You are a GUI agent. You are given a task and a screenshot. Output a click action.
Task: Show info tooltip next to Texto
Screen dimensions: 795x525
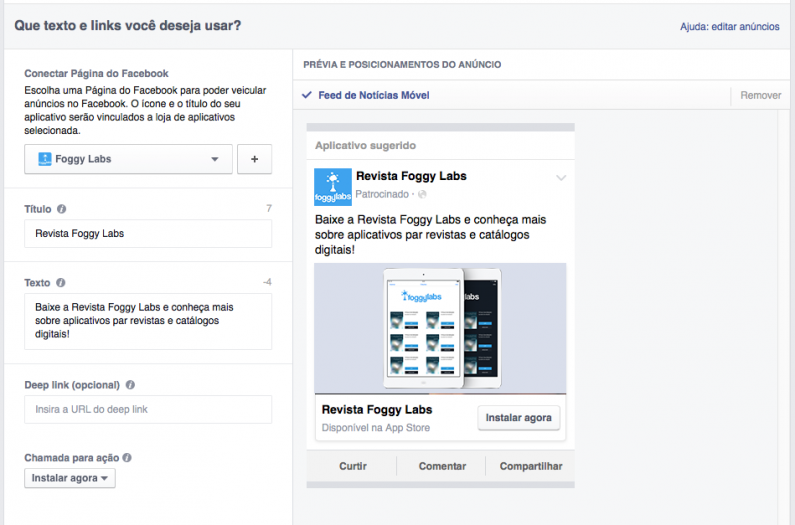(60, 283)
